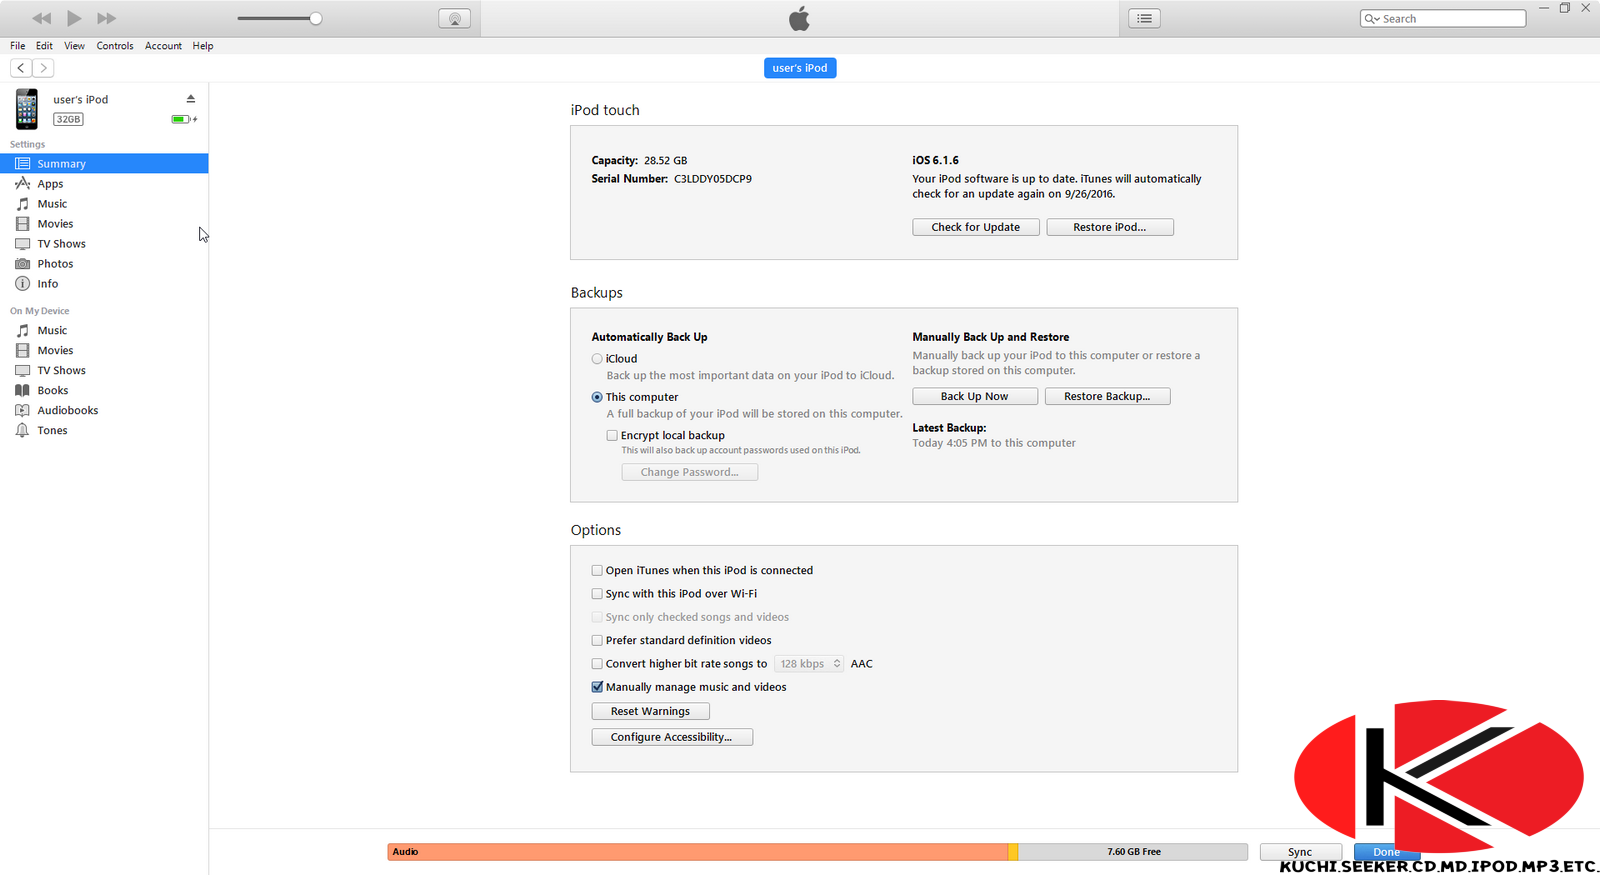Open Movies icon under On My Device
This screenshot has height=875, width=1600.
pyautogui.click(x=22, y=350)
